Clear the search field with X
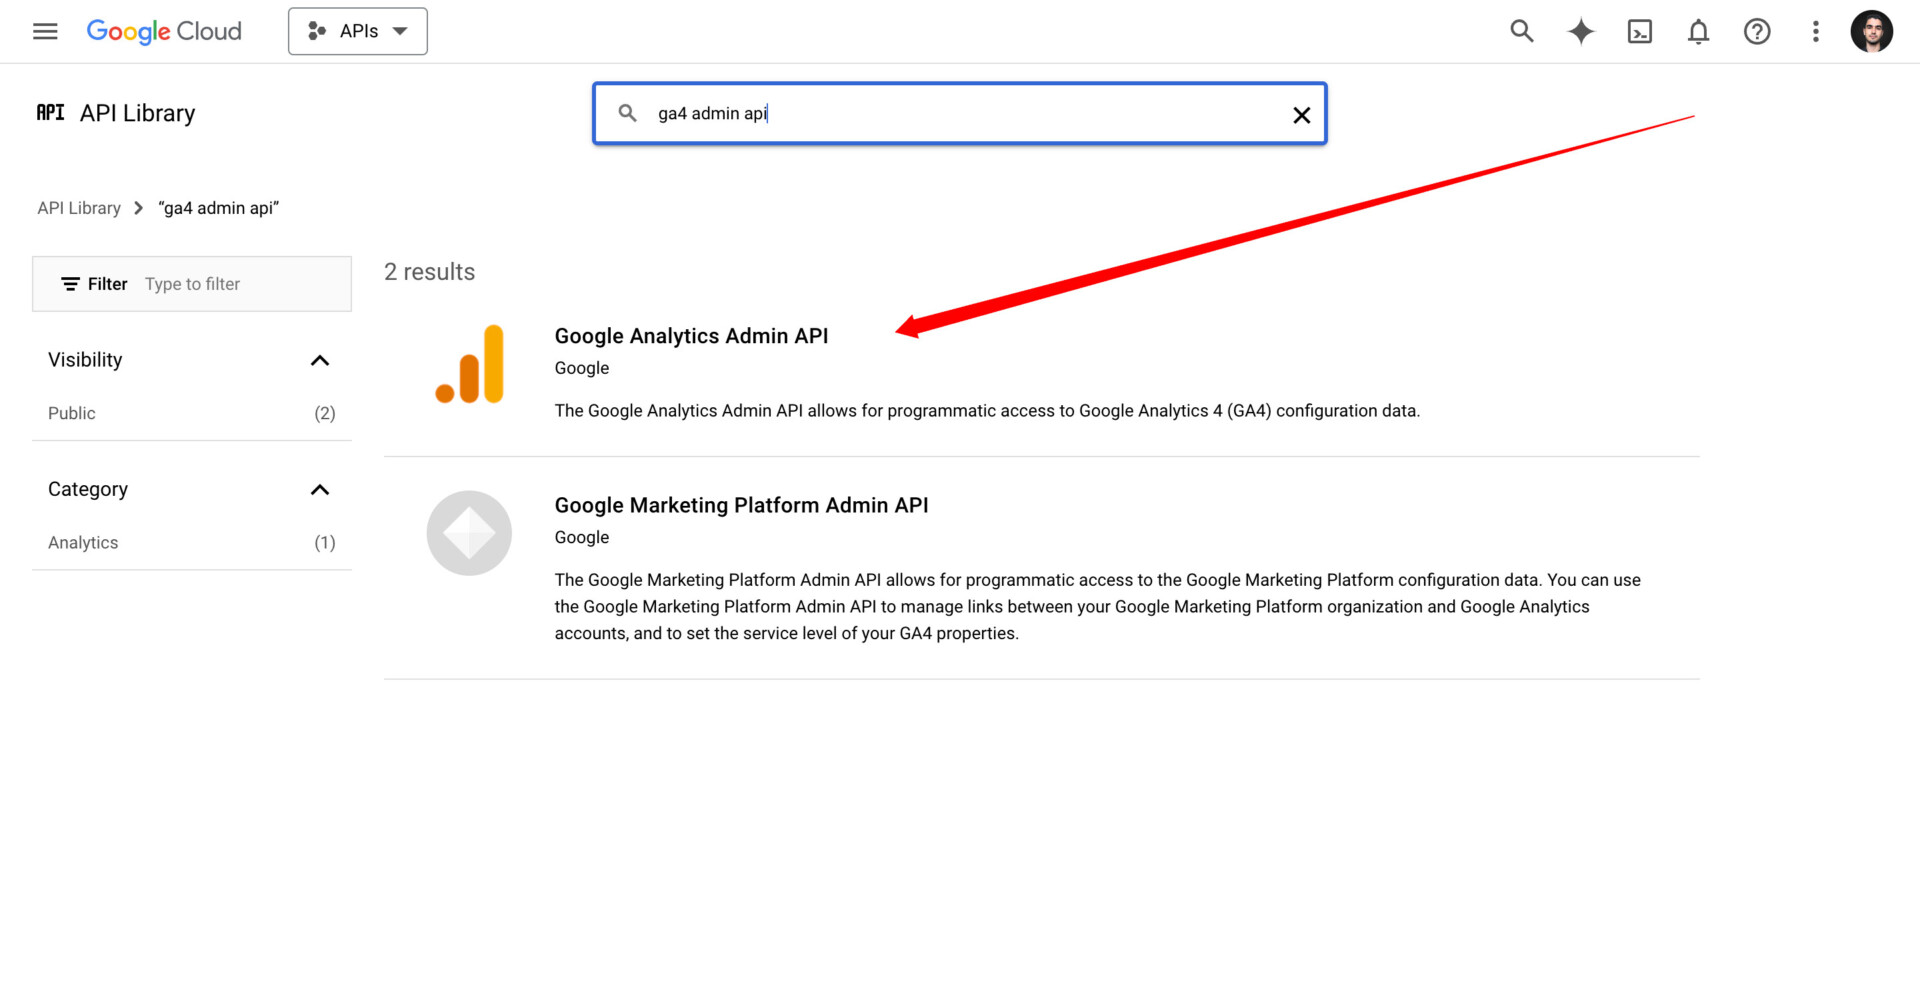Image resolution: width=1920 pixels, height=1005 pixels. pos(1301,115)
